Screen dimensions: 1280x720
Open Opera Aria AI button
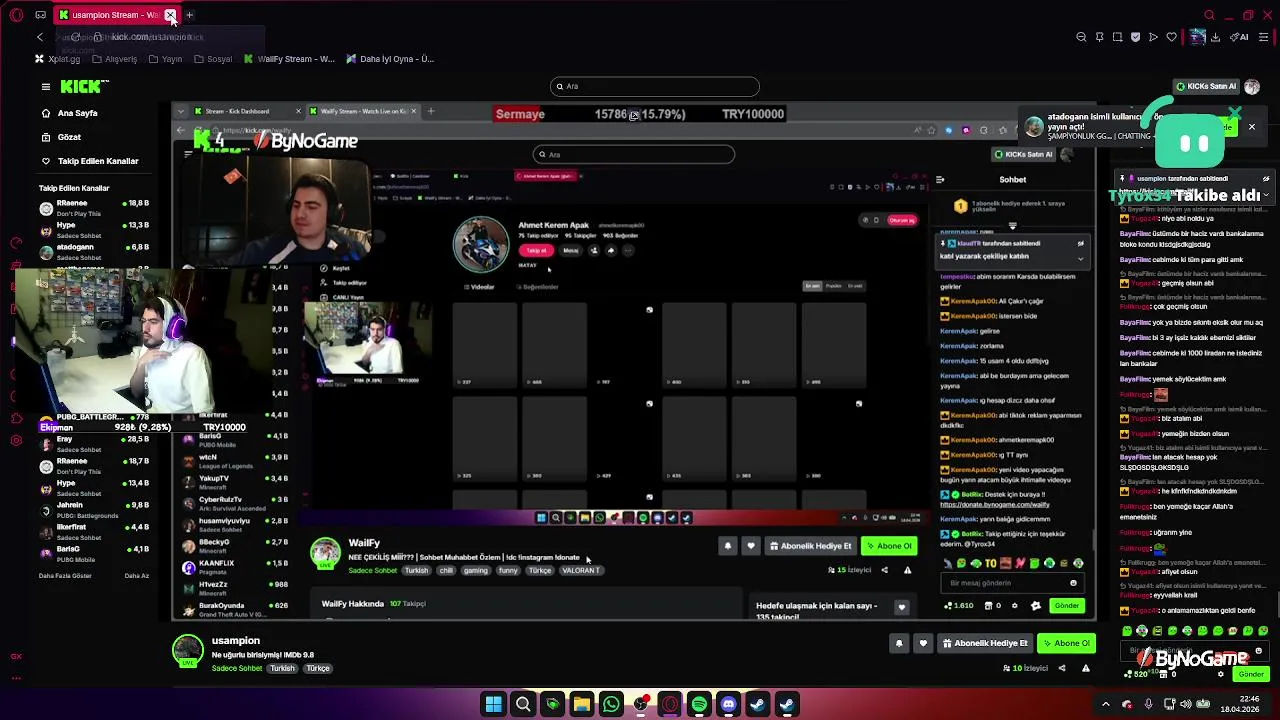click(1240, 37)
